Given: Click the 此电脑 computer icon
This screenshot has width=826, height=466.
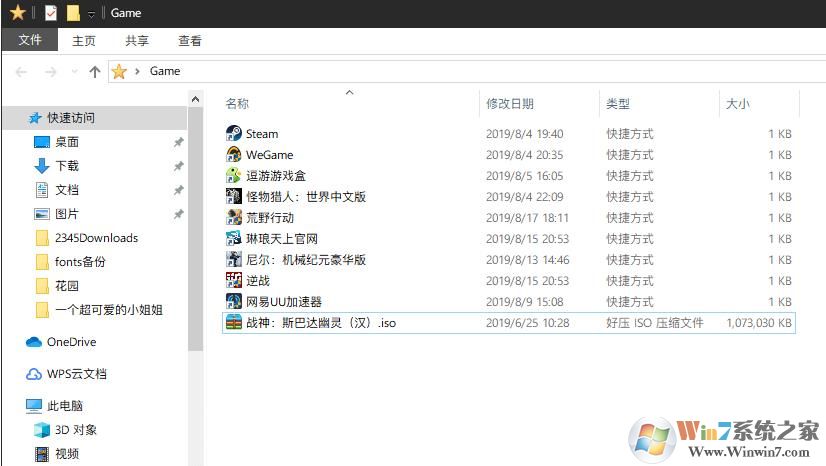Looking at the screenshot, I should pyautogui.click(x=34, y=405).
